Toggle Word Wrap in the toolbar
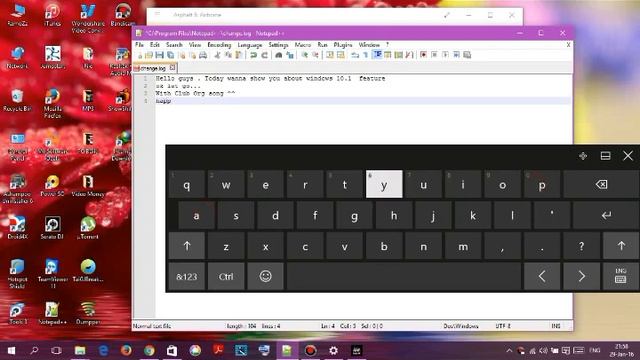This screenshot has width=640, height=360. point(354,55)
